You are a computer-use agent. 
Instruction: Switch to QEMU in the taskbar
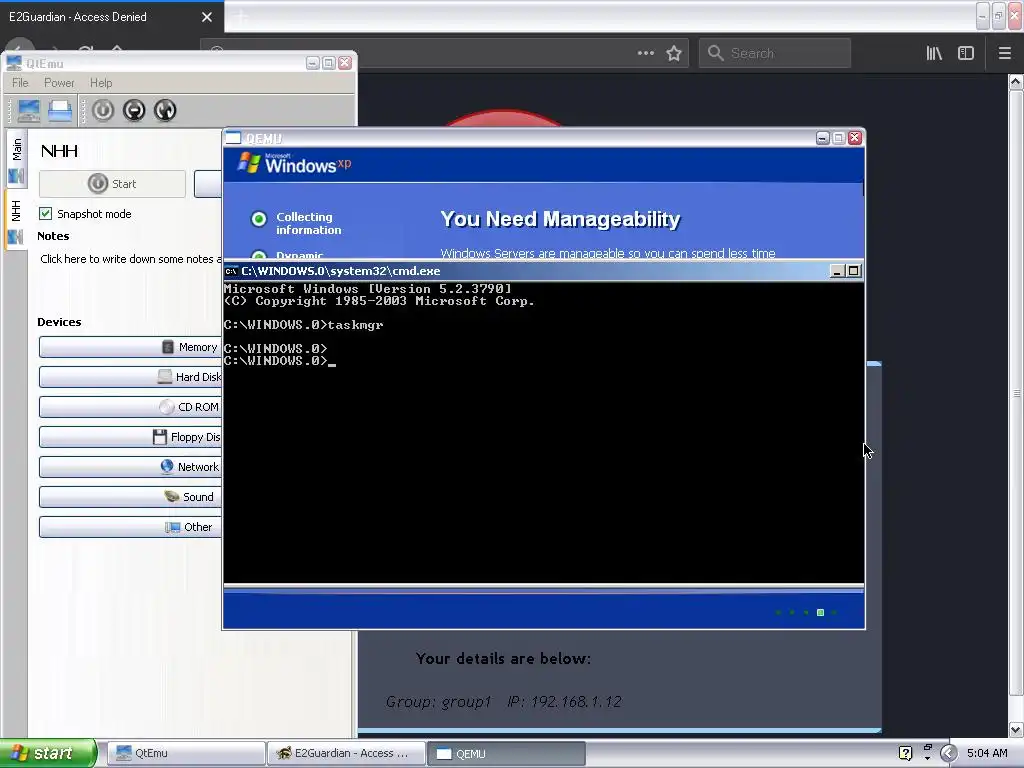click(506, 753)
